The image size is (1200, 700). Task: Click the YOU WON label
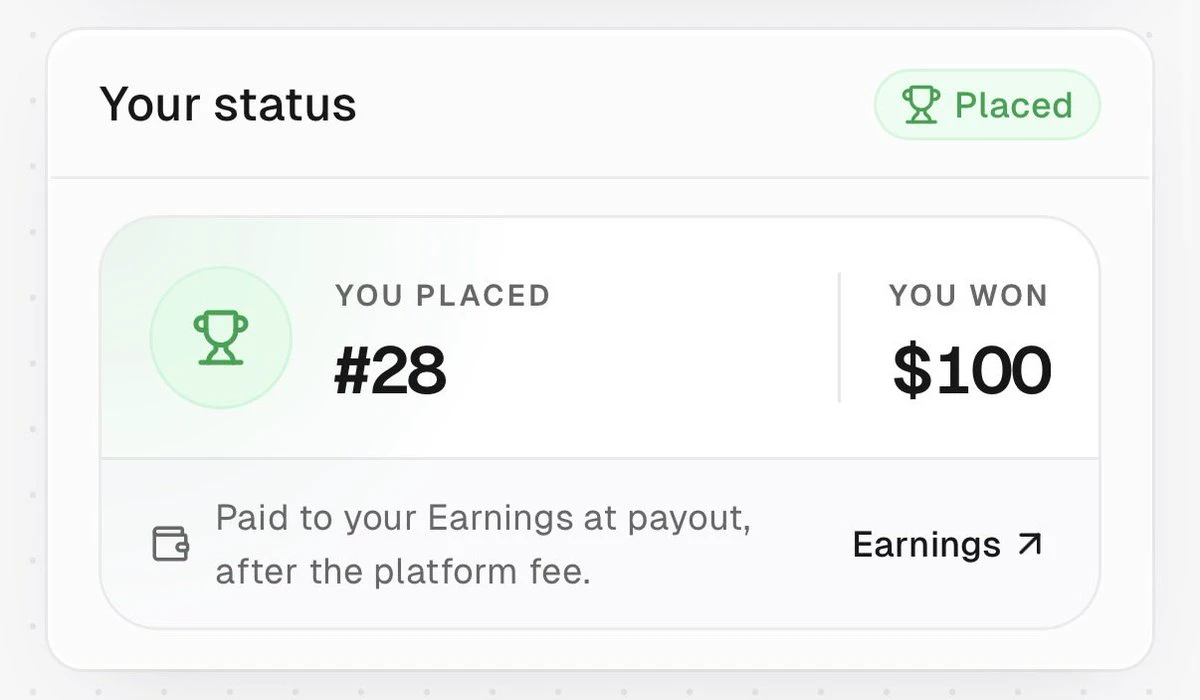click(x=968, y=296)
